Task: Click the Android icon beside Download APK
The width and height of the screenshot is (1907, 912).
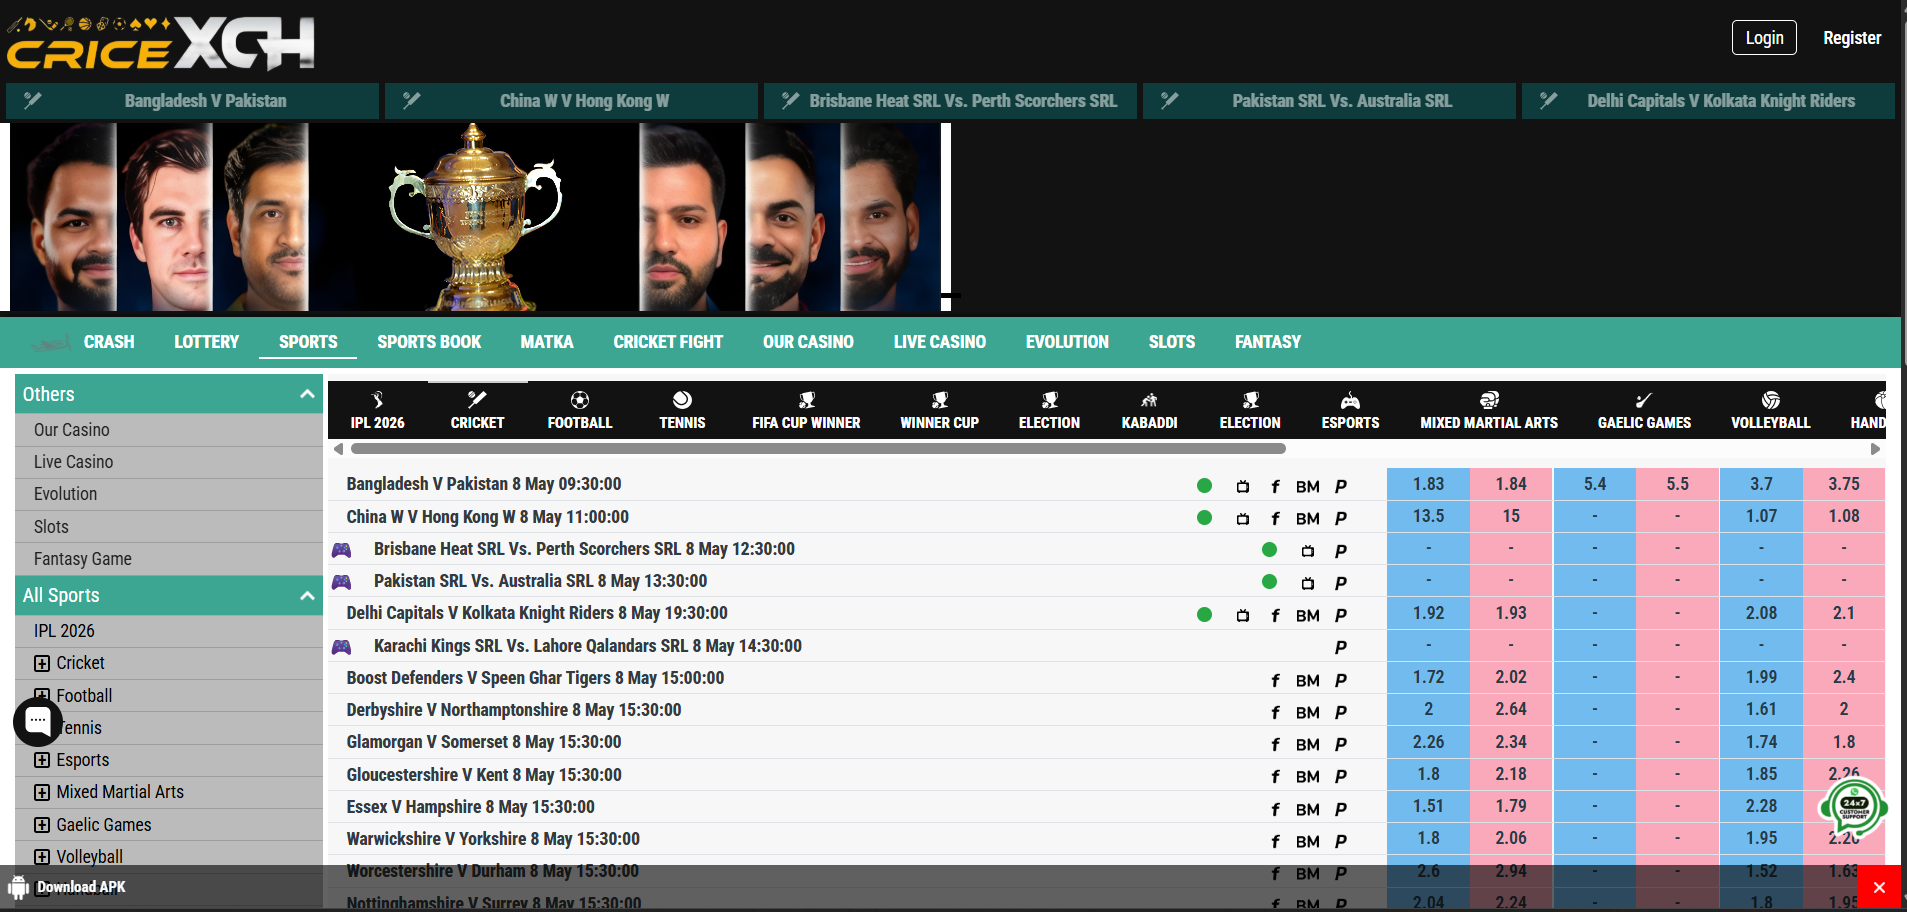Action: coord(19,887)
